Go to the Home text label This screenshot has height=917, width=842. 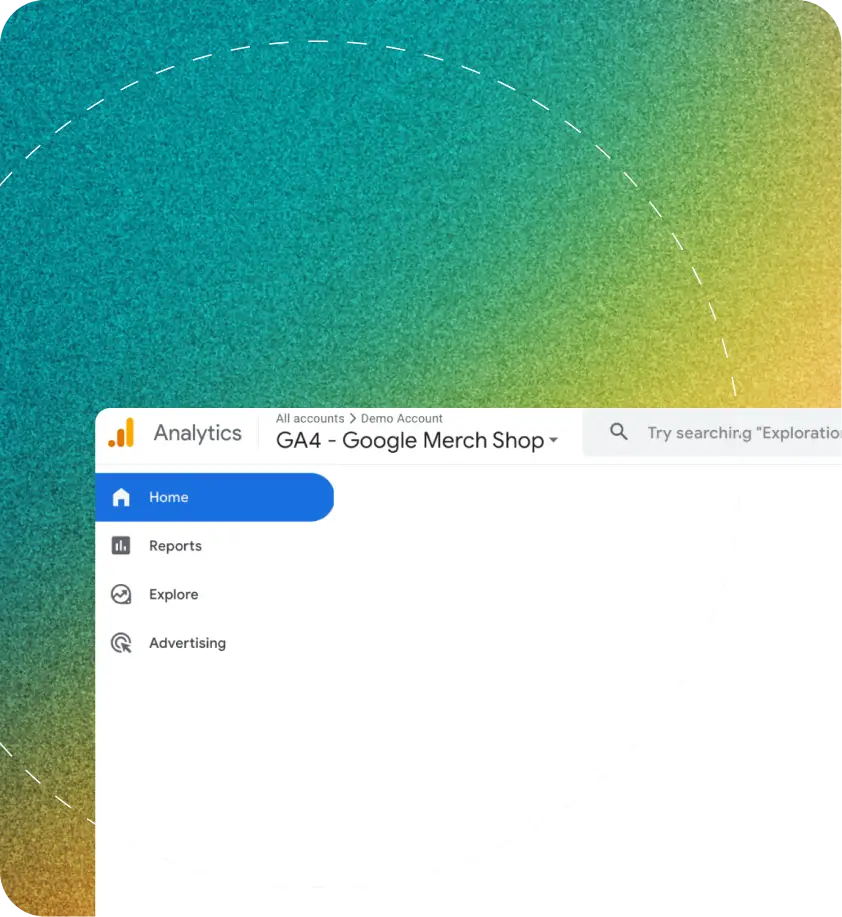(x=168, y=497)
